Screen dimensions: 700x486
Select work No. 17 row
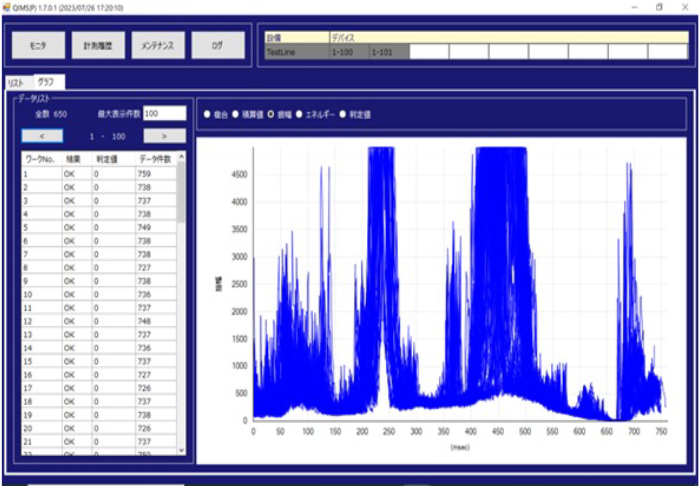pyautogui.click(x=100, y=388)
